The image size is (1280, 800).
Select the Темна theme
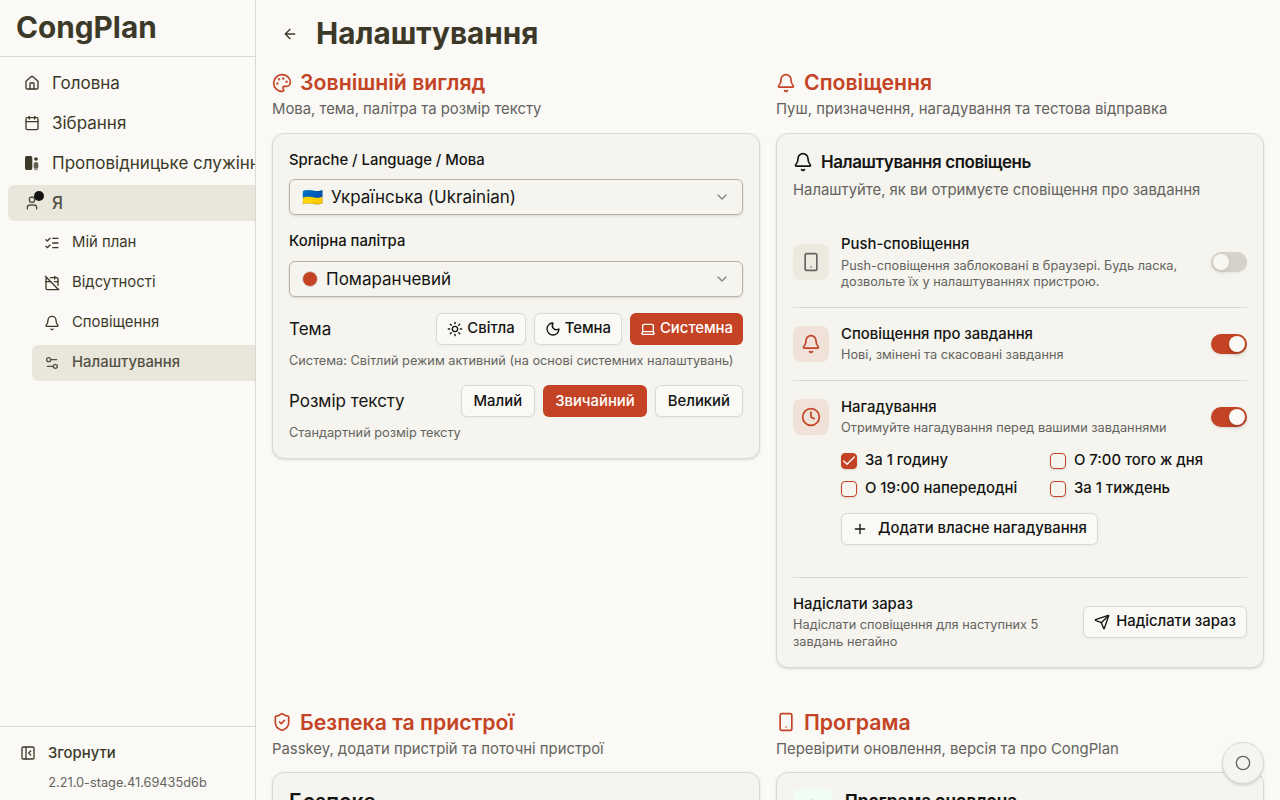point(578,329)
